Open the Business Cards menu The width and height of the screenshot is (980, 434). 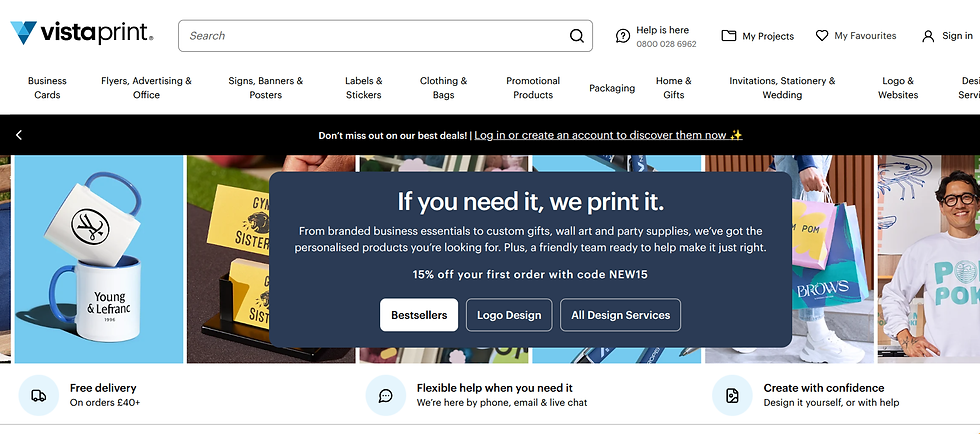pos(47,88)
